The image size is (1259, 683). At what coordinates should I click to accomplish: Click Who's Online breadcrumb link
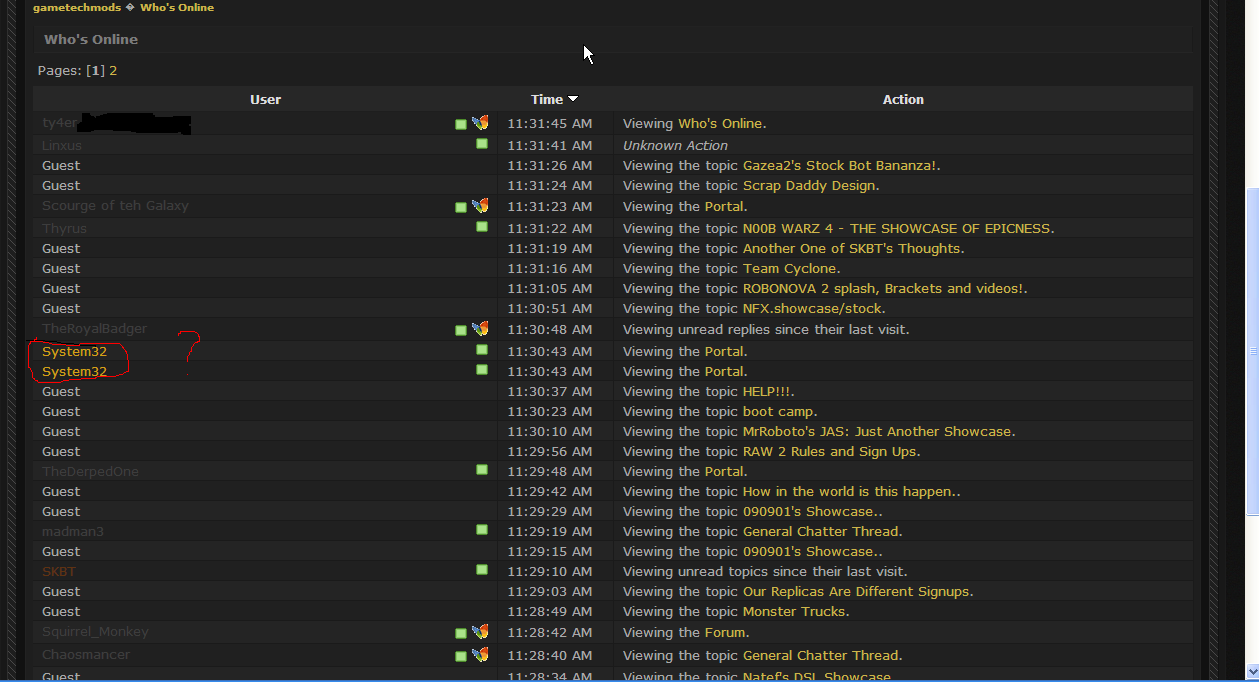pyautogui.click(x=177, y=8)
